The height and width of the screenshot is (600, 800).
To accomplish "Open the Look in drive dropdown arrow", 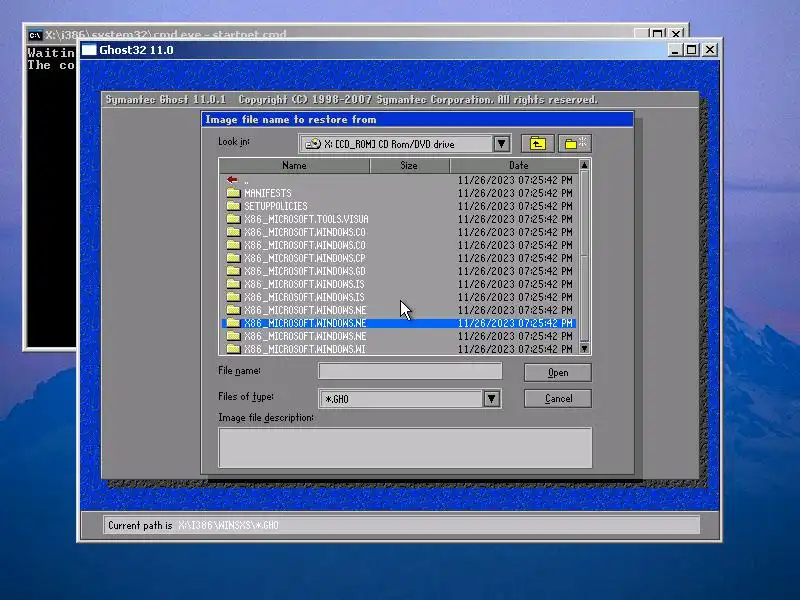I will [x=502, y=144].
